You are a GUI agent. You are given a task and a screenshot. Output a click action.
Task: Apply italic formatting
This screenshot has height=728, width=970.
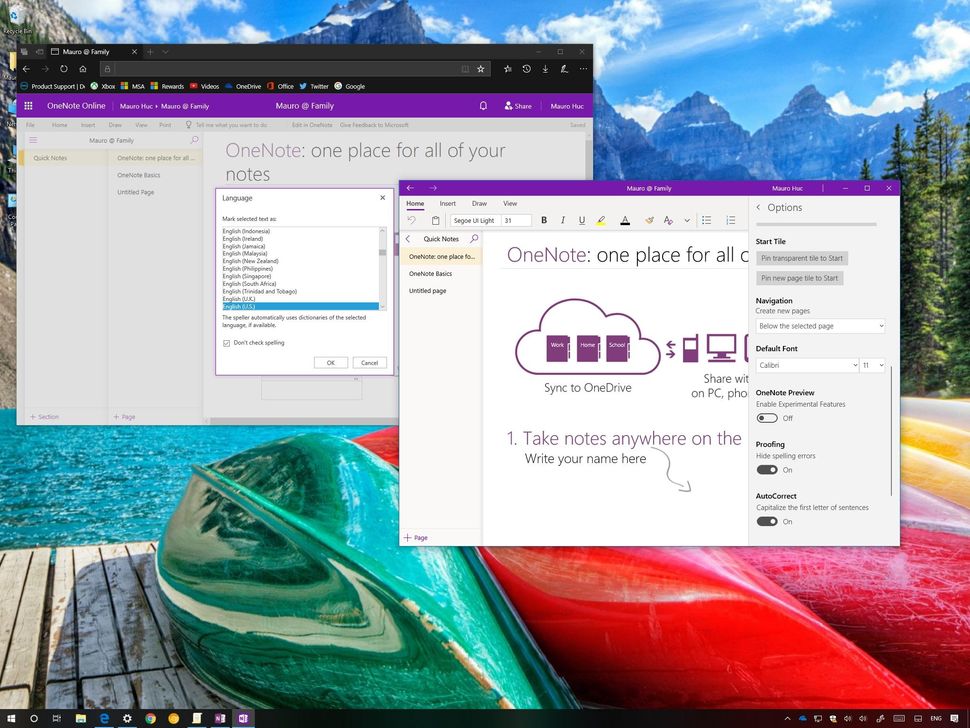[563, 220]
